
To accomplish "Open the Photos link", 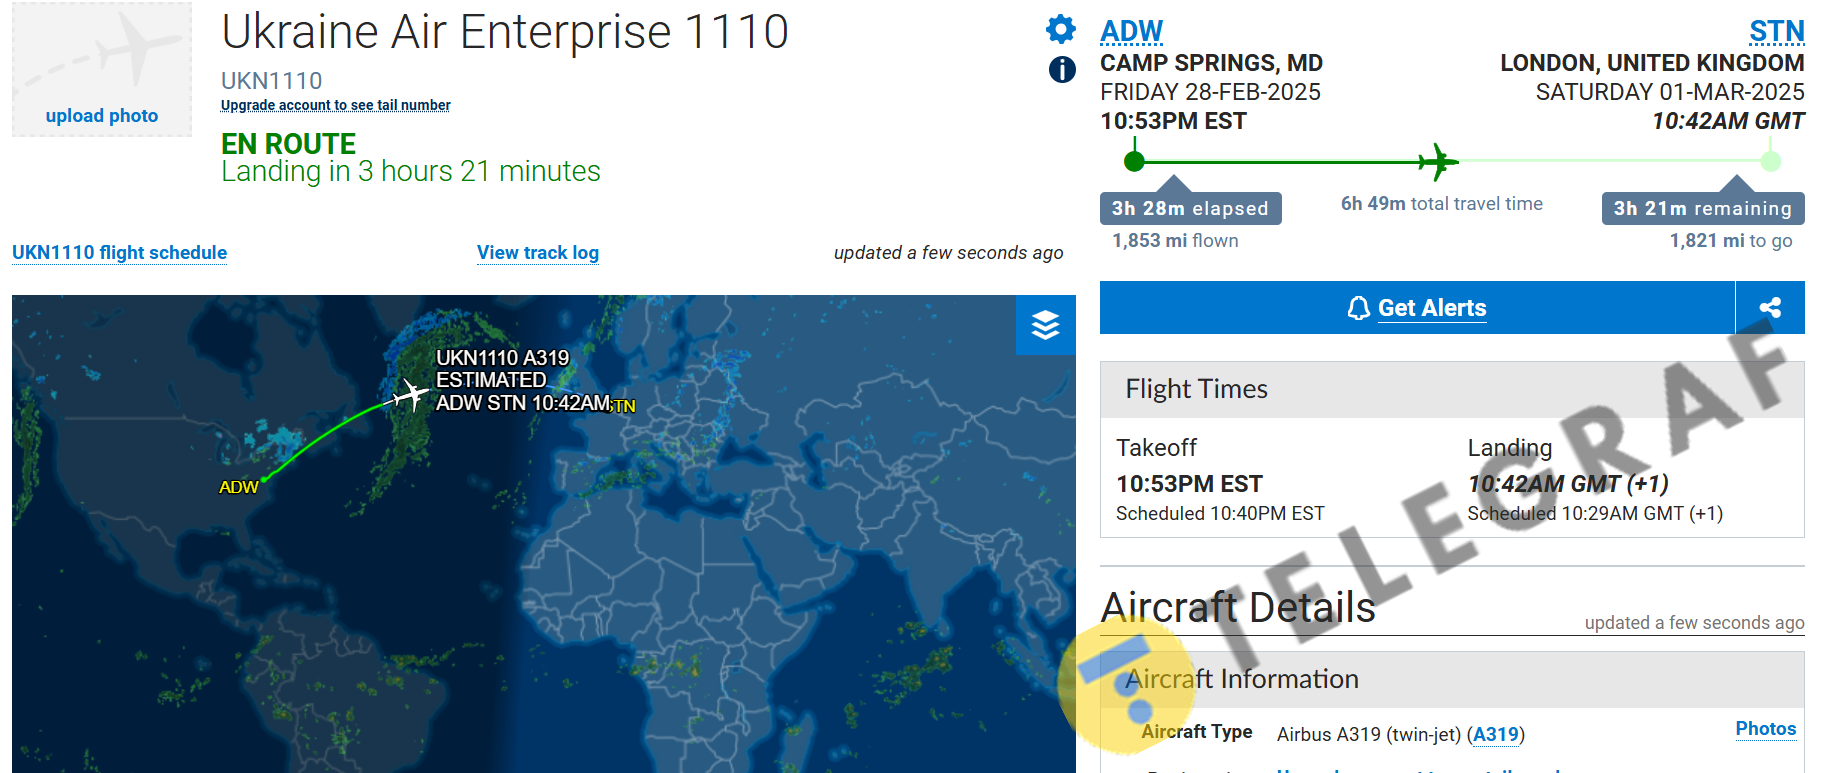I will [x=1765, y=729].
